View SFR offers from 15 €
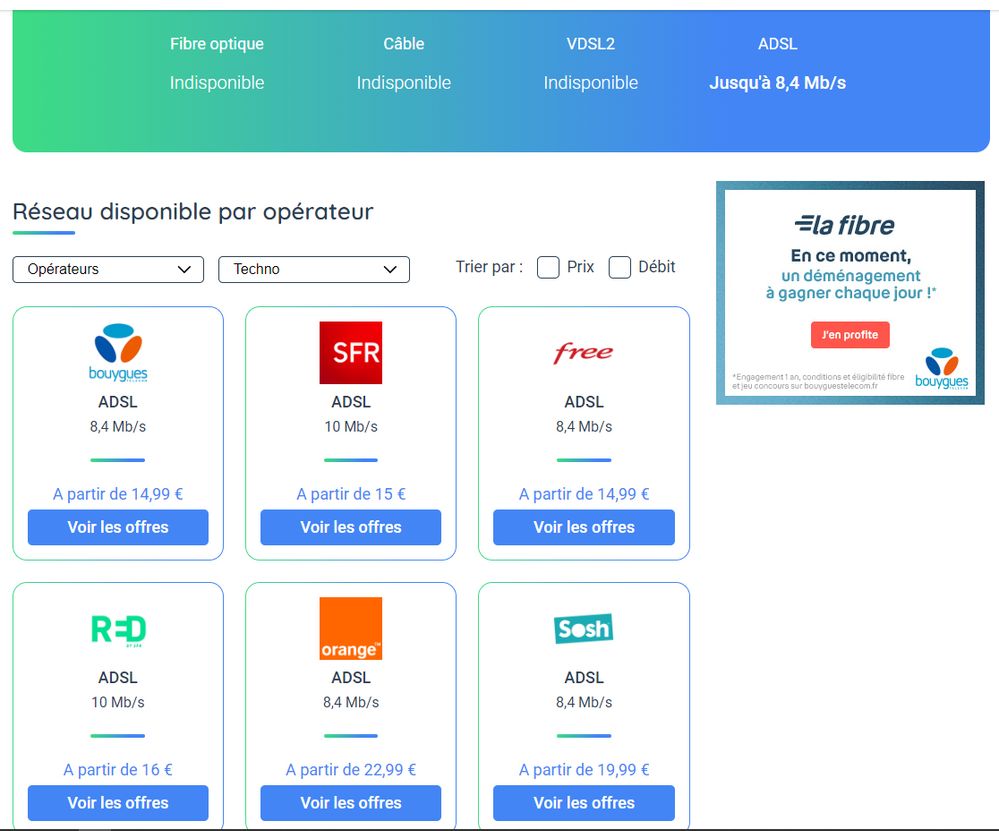The image size is (999, 831). 350,527
